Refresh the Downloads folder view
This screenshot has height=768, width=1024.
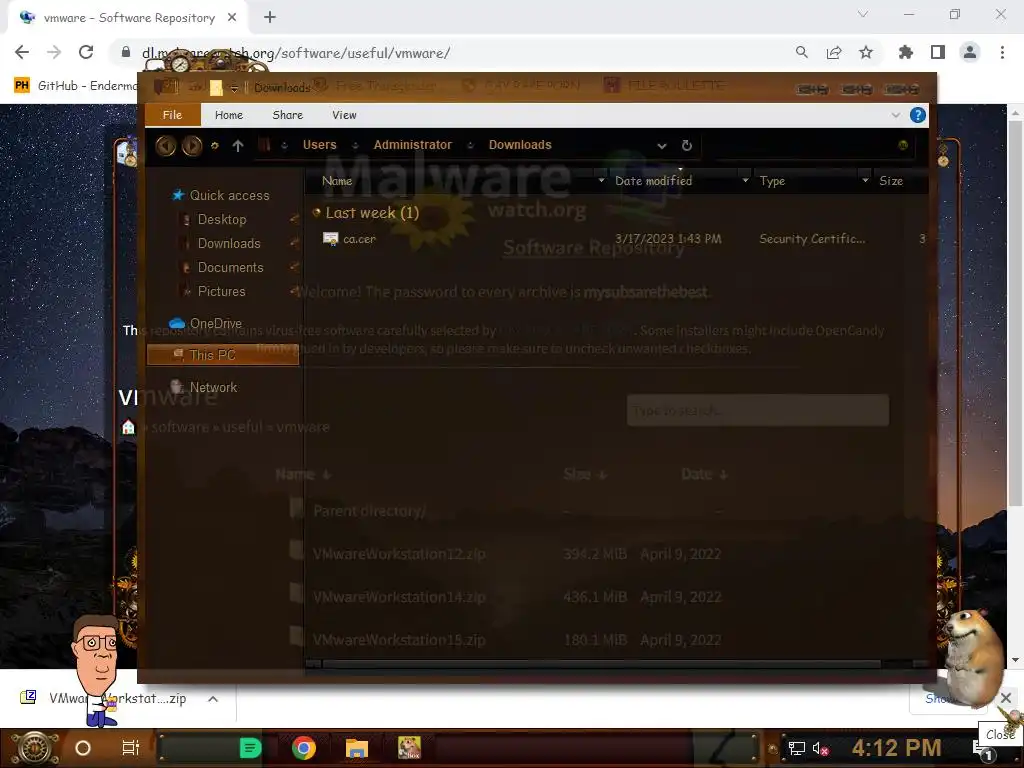click(686, 146)
